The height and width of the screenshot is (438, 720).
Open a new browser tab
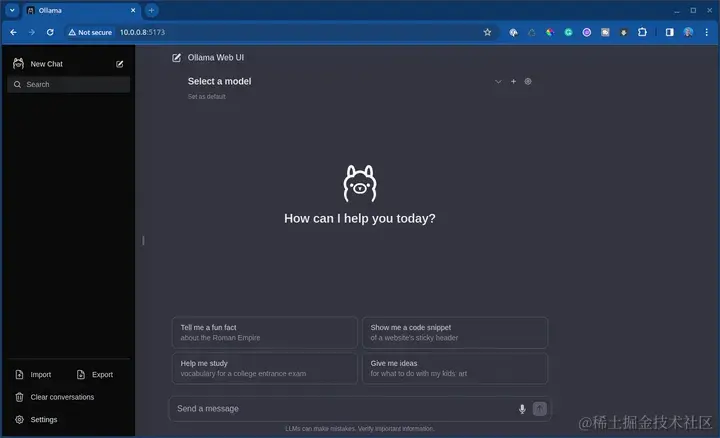coord(151,10)
